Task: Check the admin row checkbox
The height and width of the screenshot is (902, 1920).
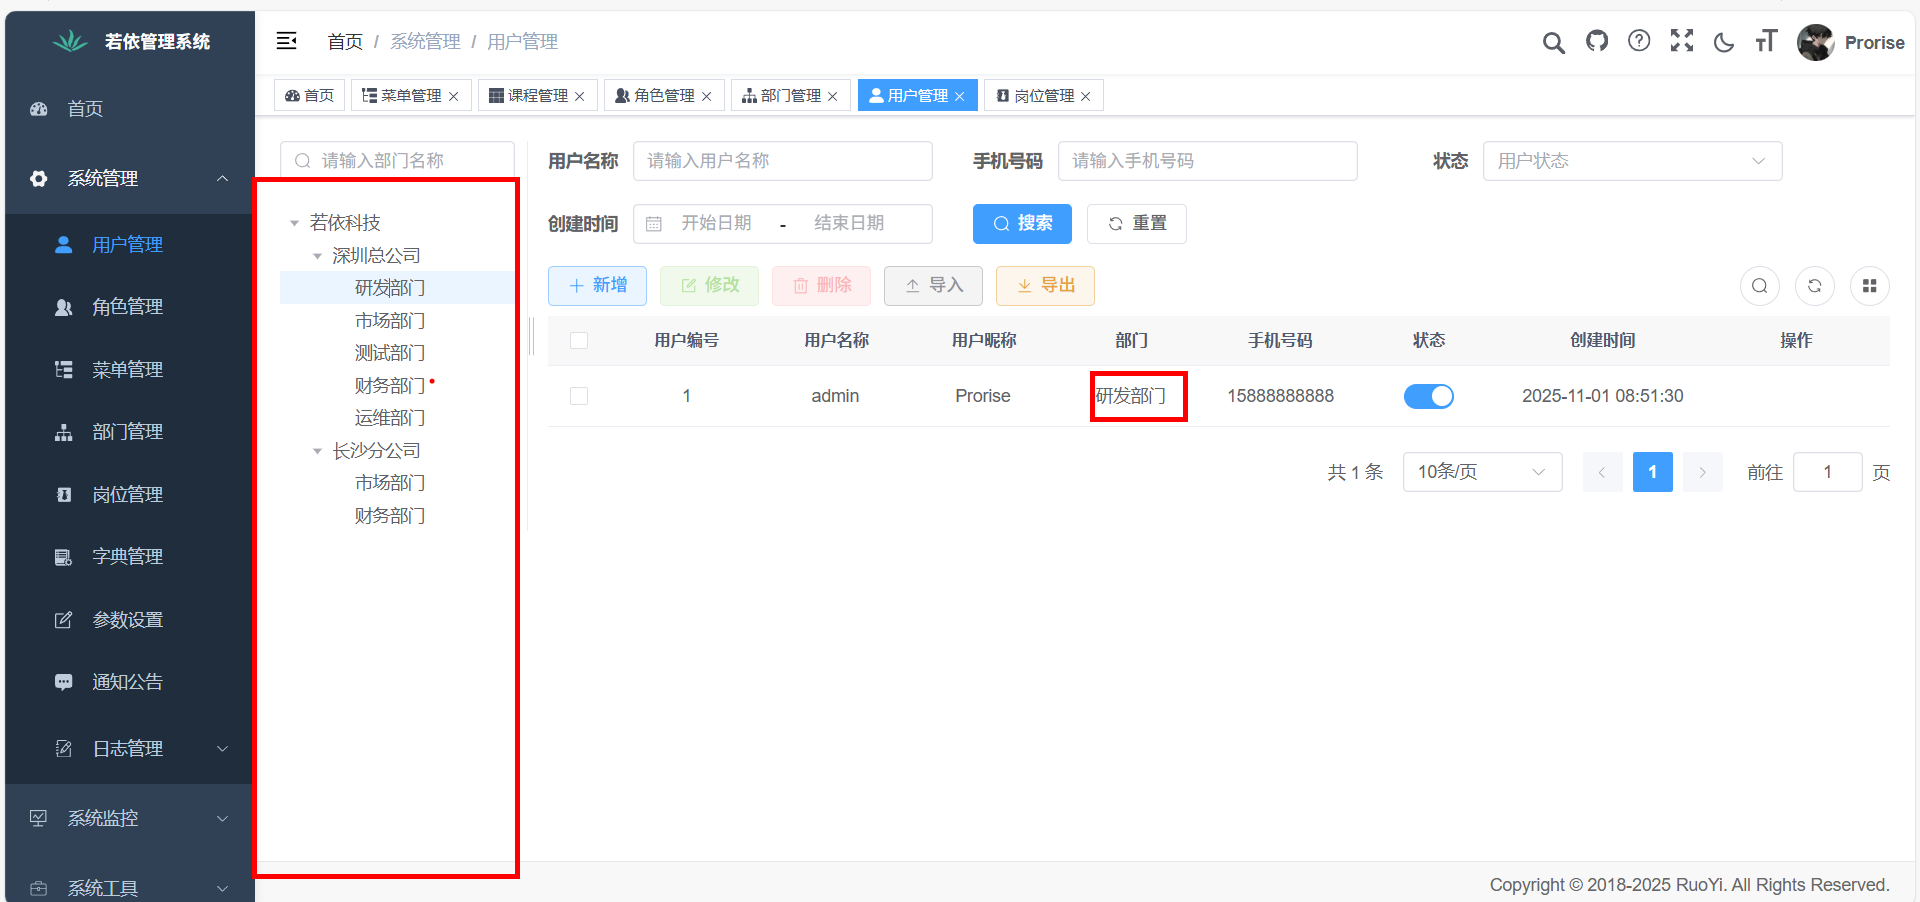Action: [x=579, y=396]
